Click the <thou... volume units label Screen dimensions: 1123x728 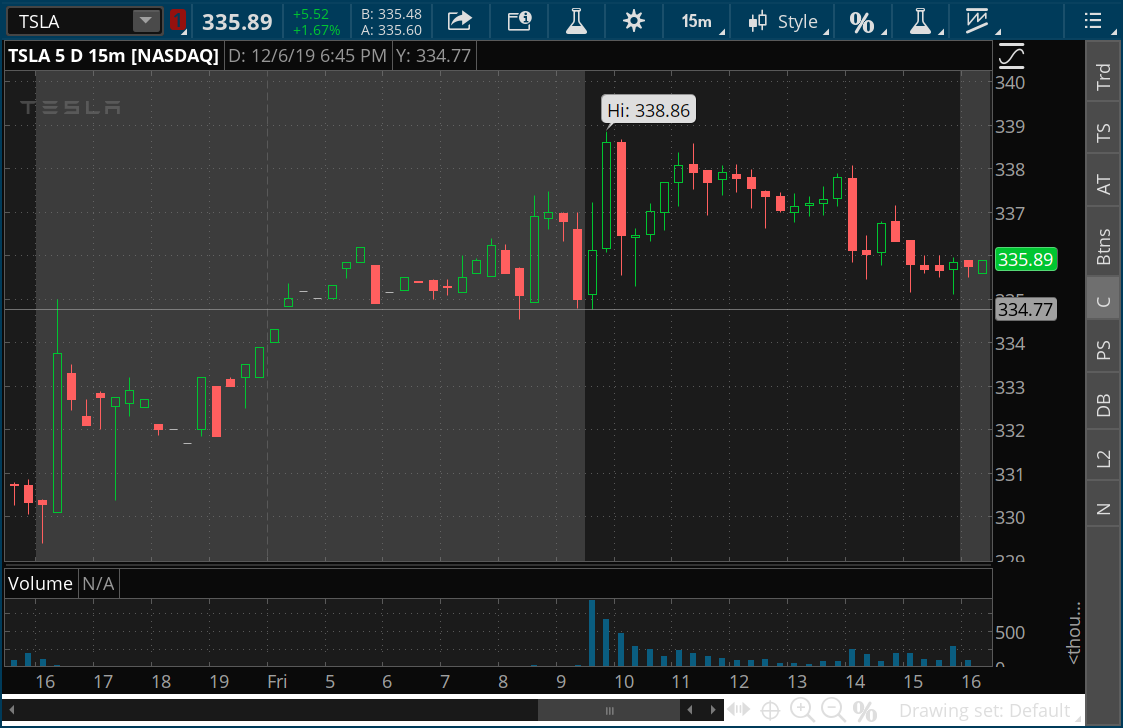tap(1073, 633)
